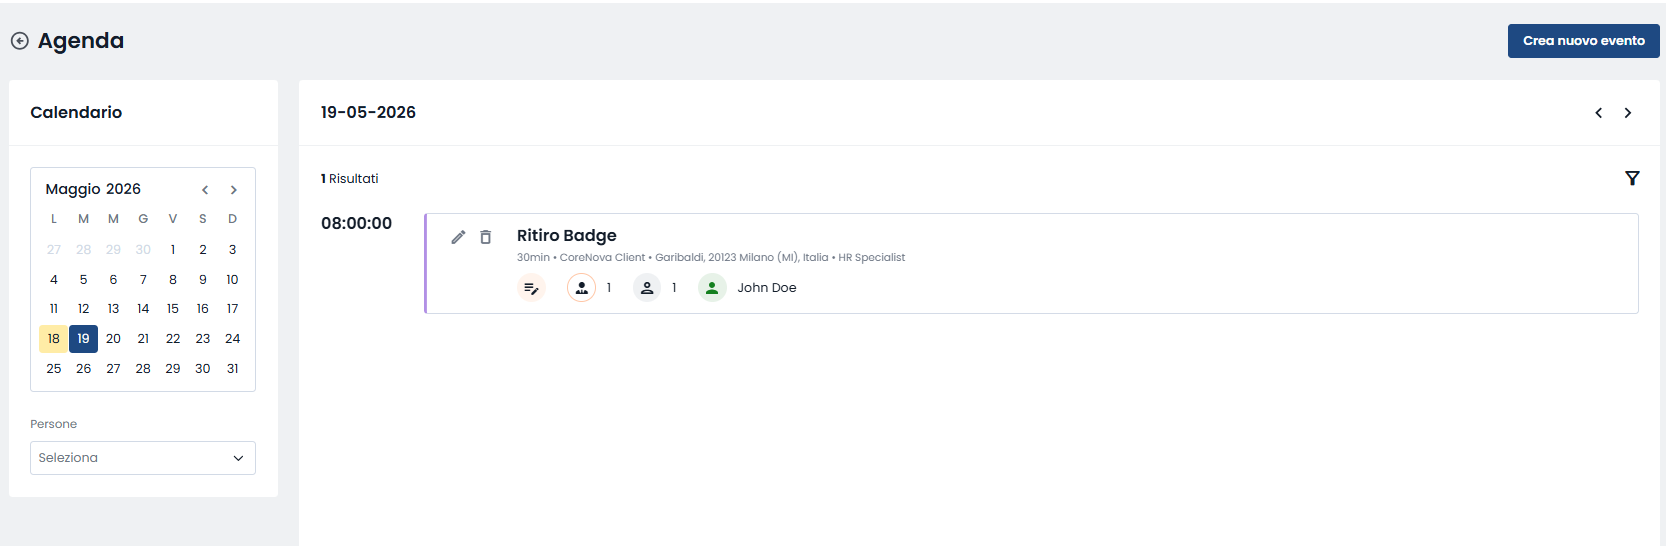
Task: Delete the Ritiro Badge event with trash icon
Action: [485, 237]
